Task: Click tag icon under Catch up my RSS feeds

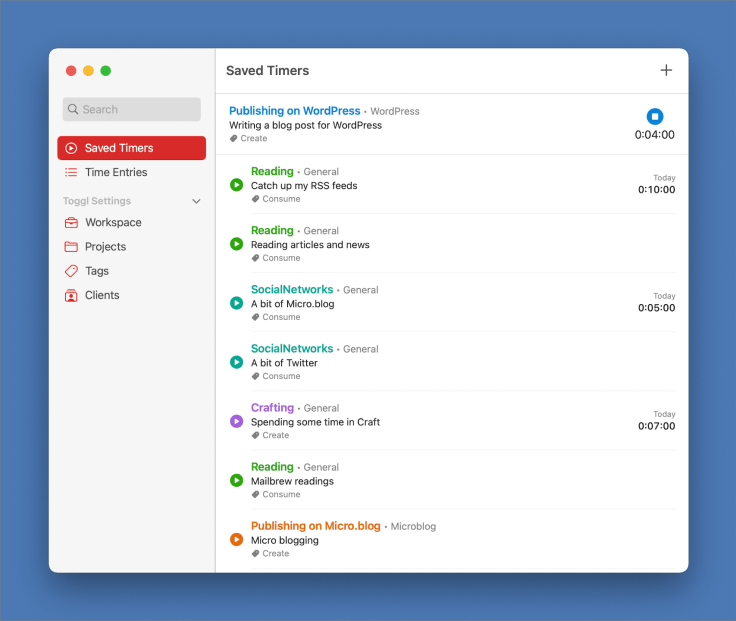Action: point(255,199)
